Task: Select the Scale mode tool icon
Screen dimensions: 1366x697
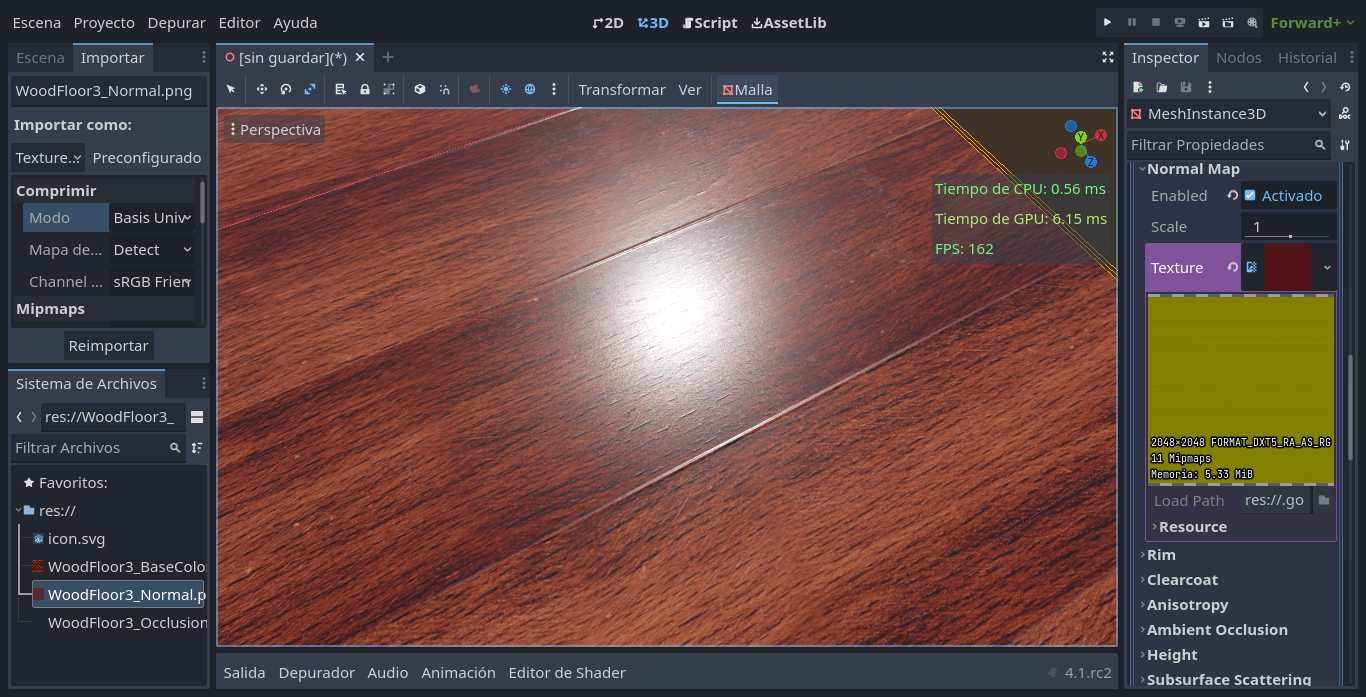Action: click(310, 89)
